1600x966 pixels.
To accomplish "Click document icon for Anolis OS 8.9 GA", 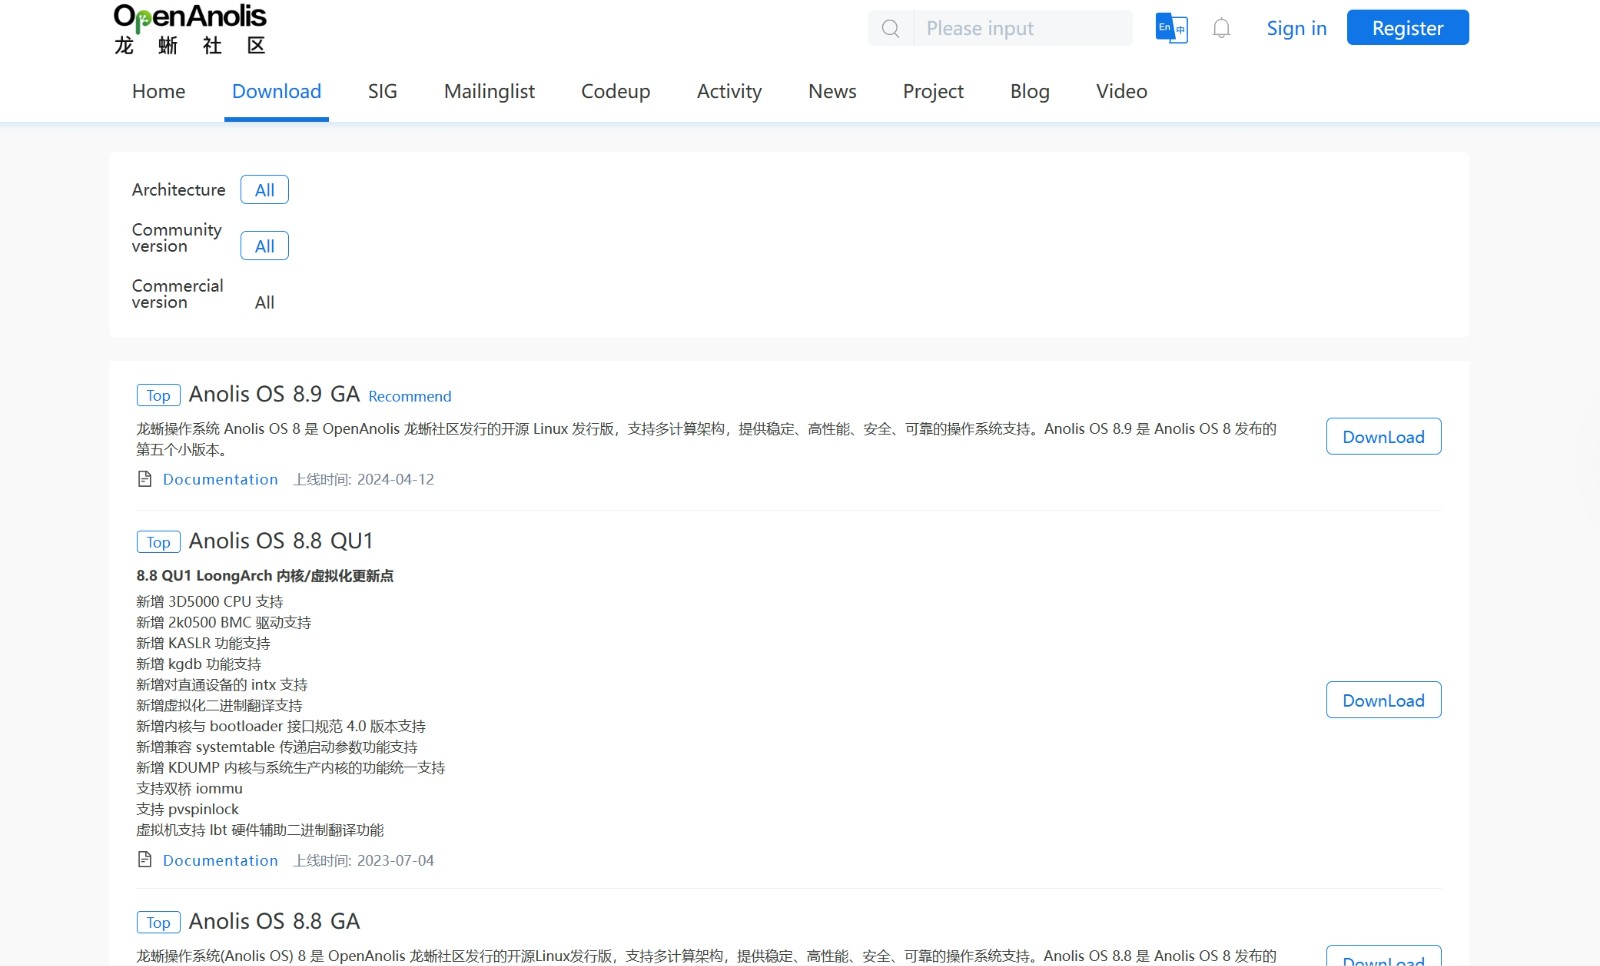I will point(145,479).
